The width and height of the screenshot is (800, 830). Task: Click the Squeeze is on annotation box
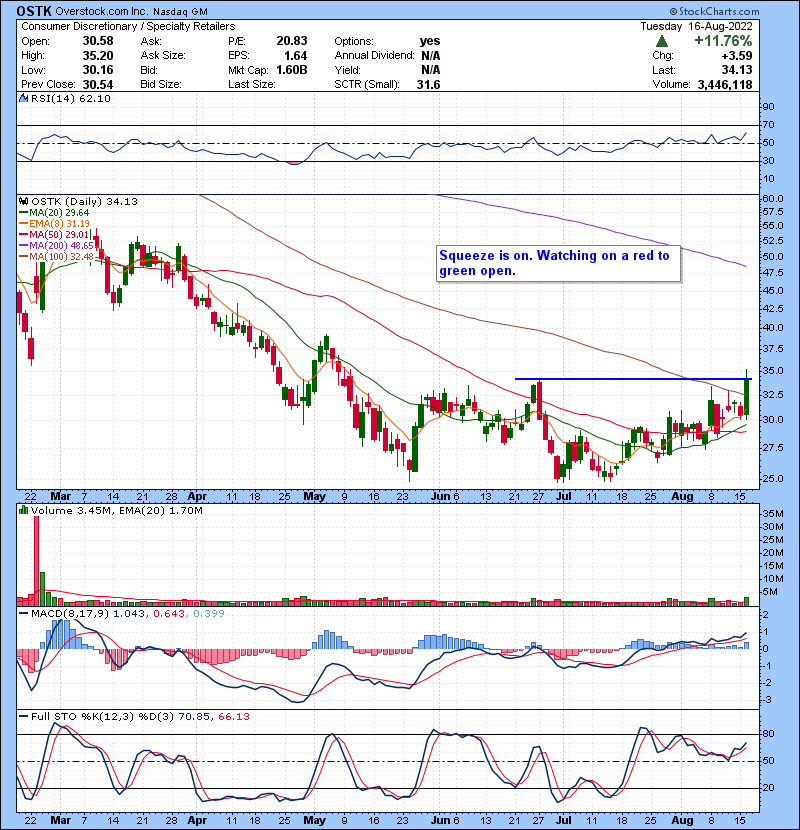558,263
